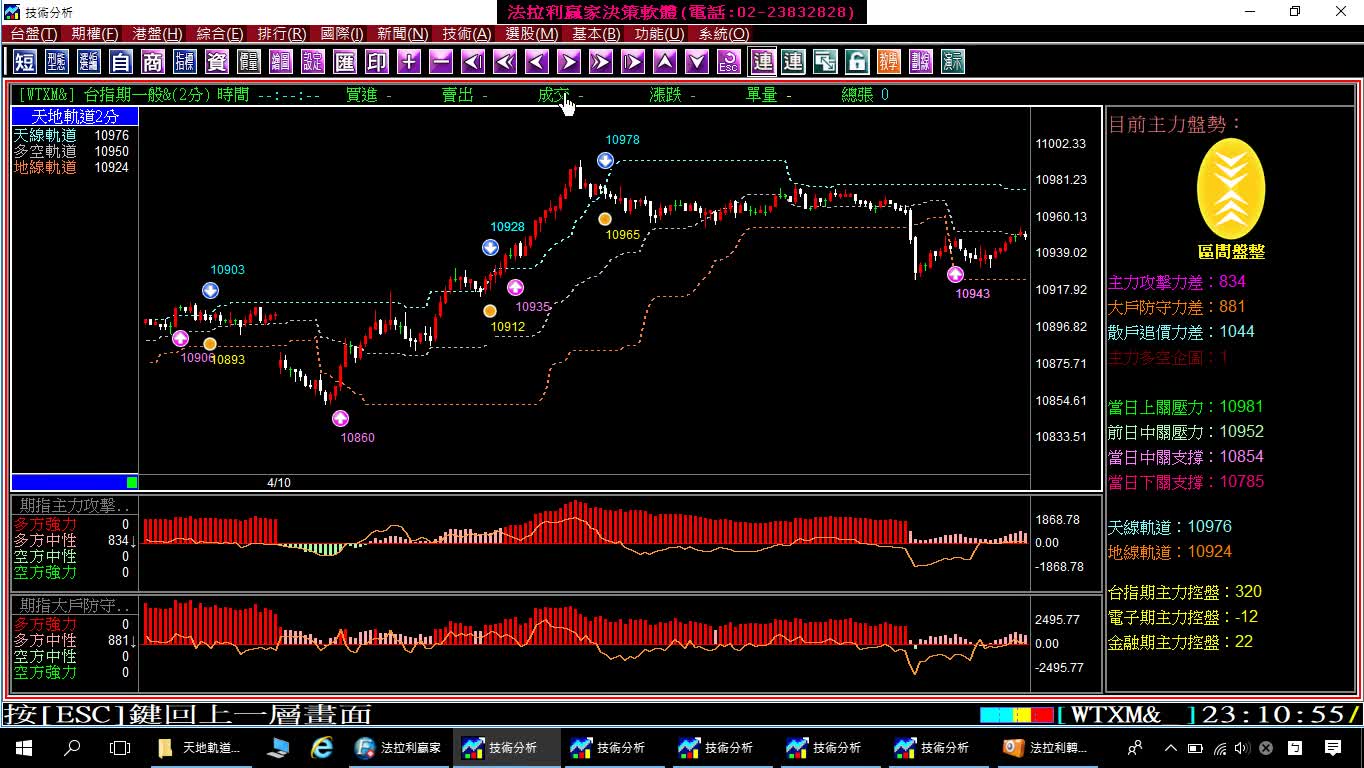Select the 當日上關壓力：10981 value
Viewport: 1364px width, 768px height.
1186,407
